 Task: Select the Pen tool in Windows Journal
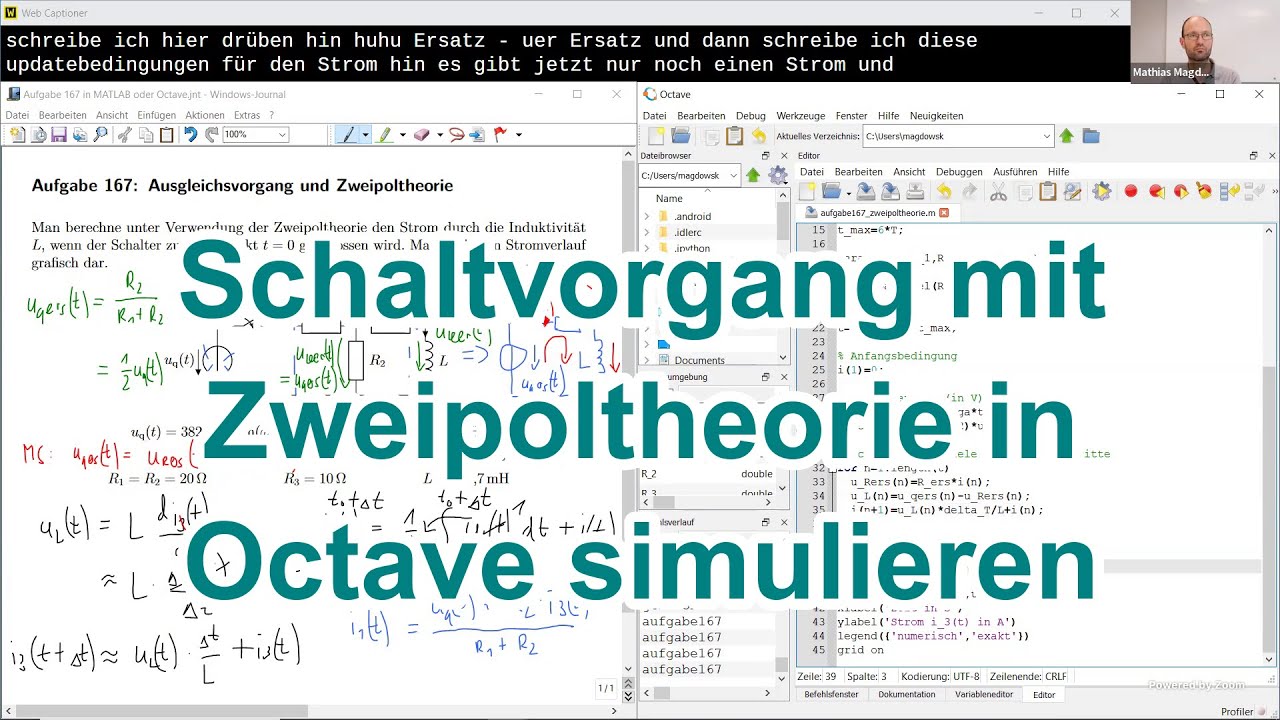(347, 135)
